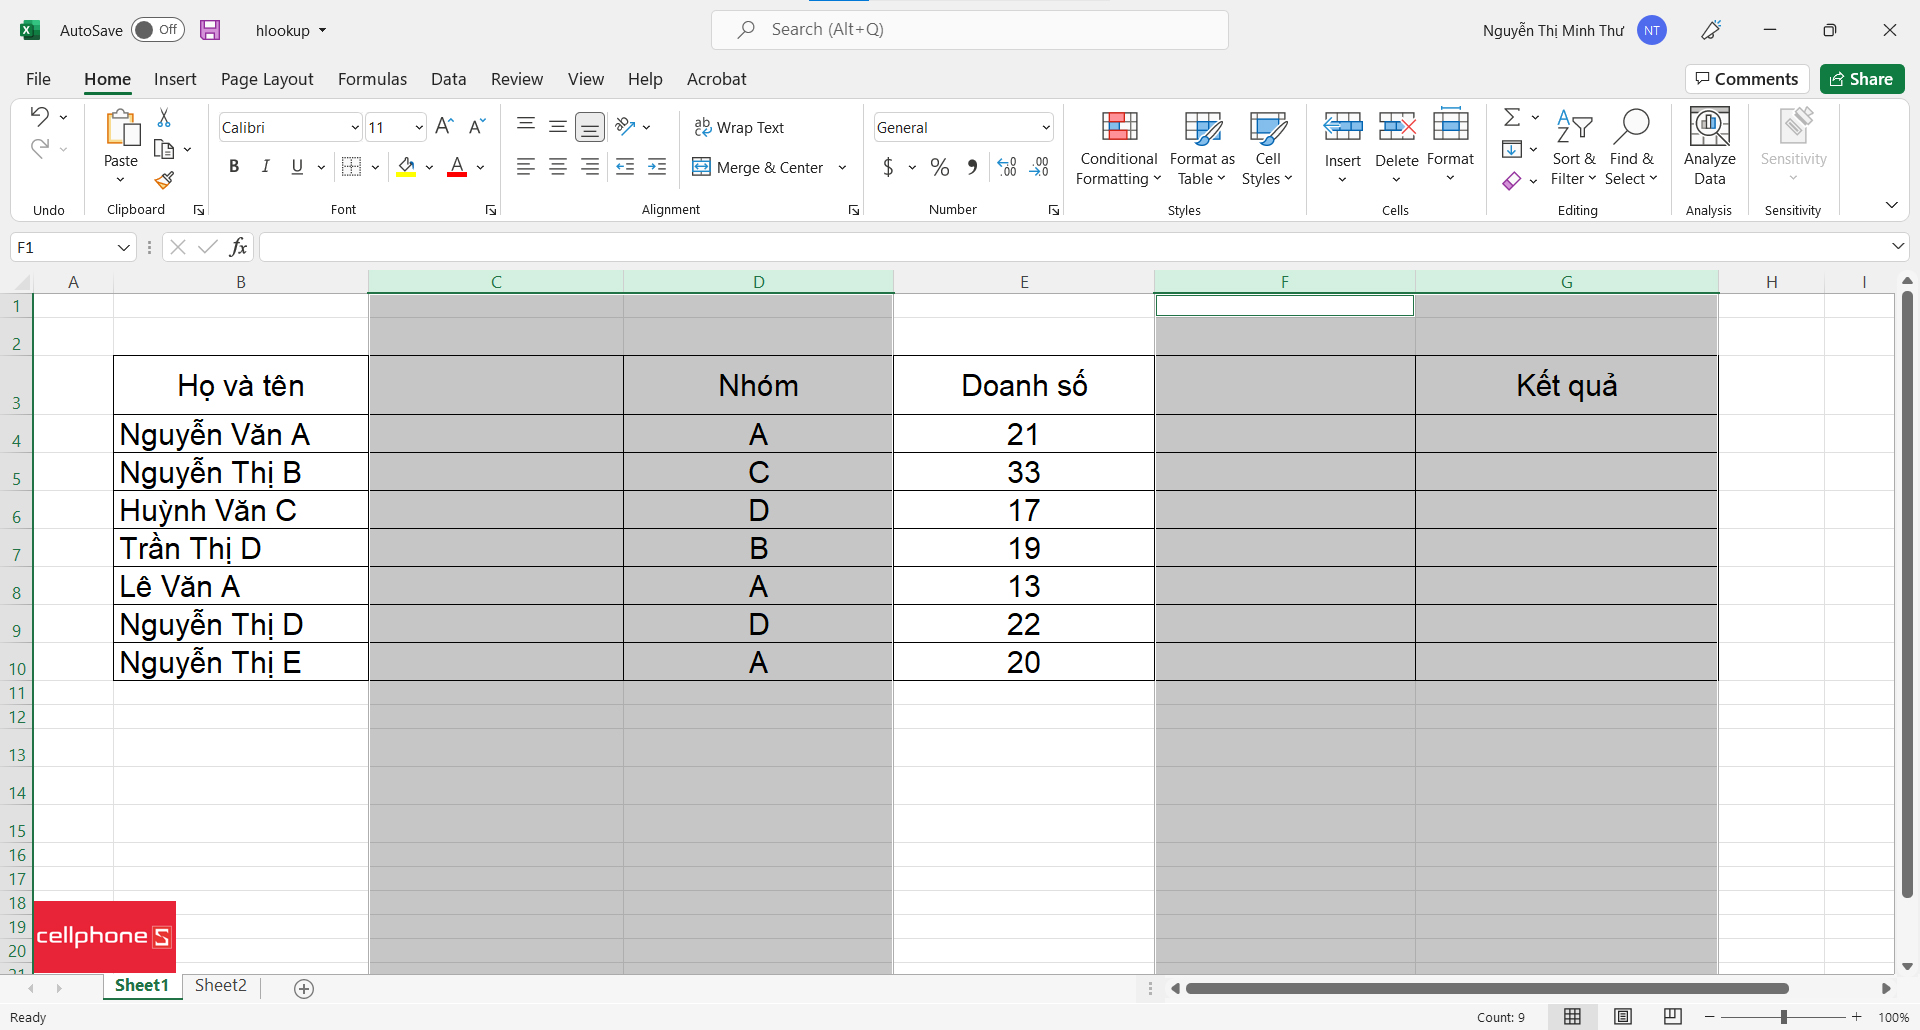Click the horizontal scrollbar thumb

click(x=1487, y=988)
